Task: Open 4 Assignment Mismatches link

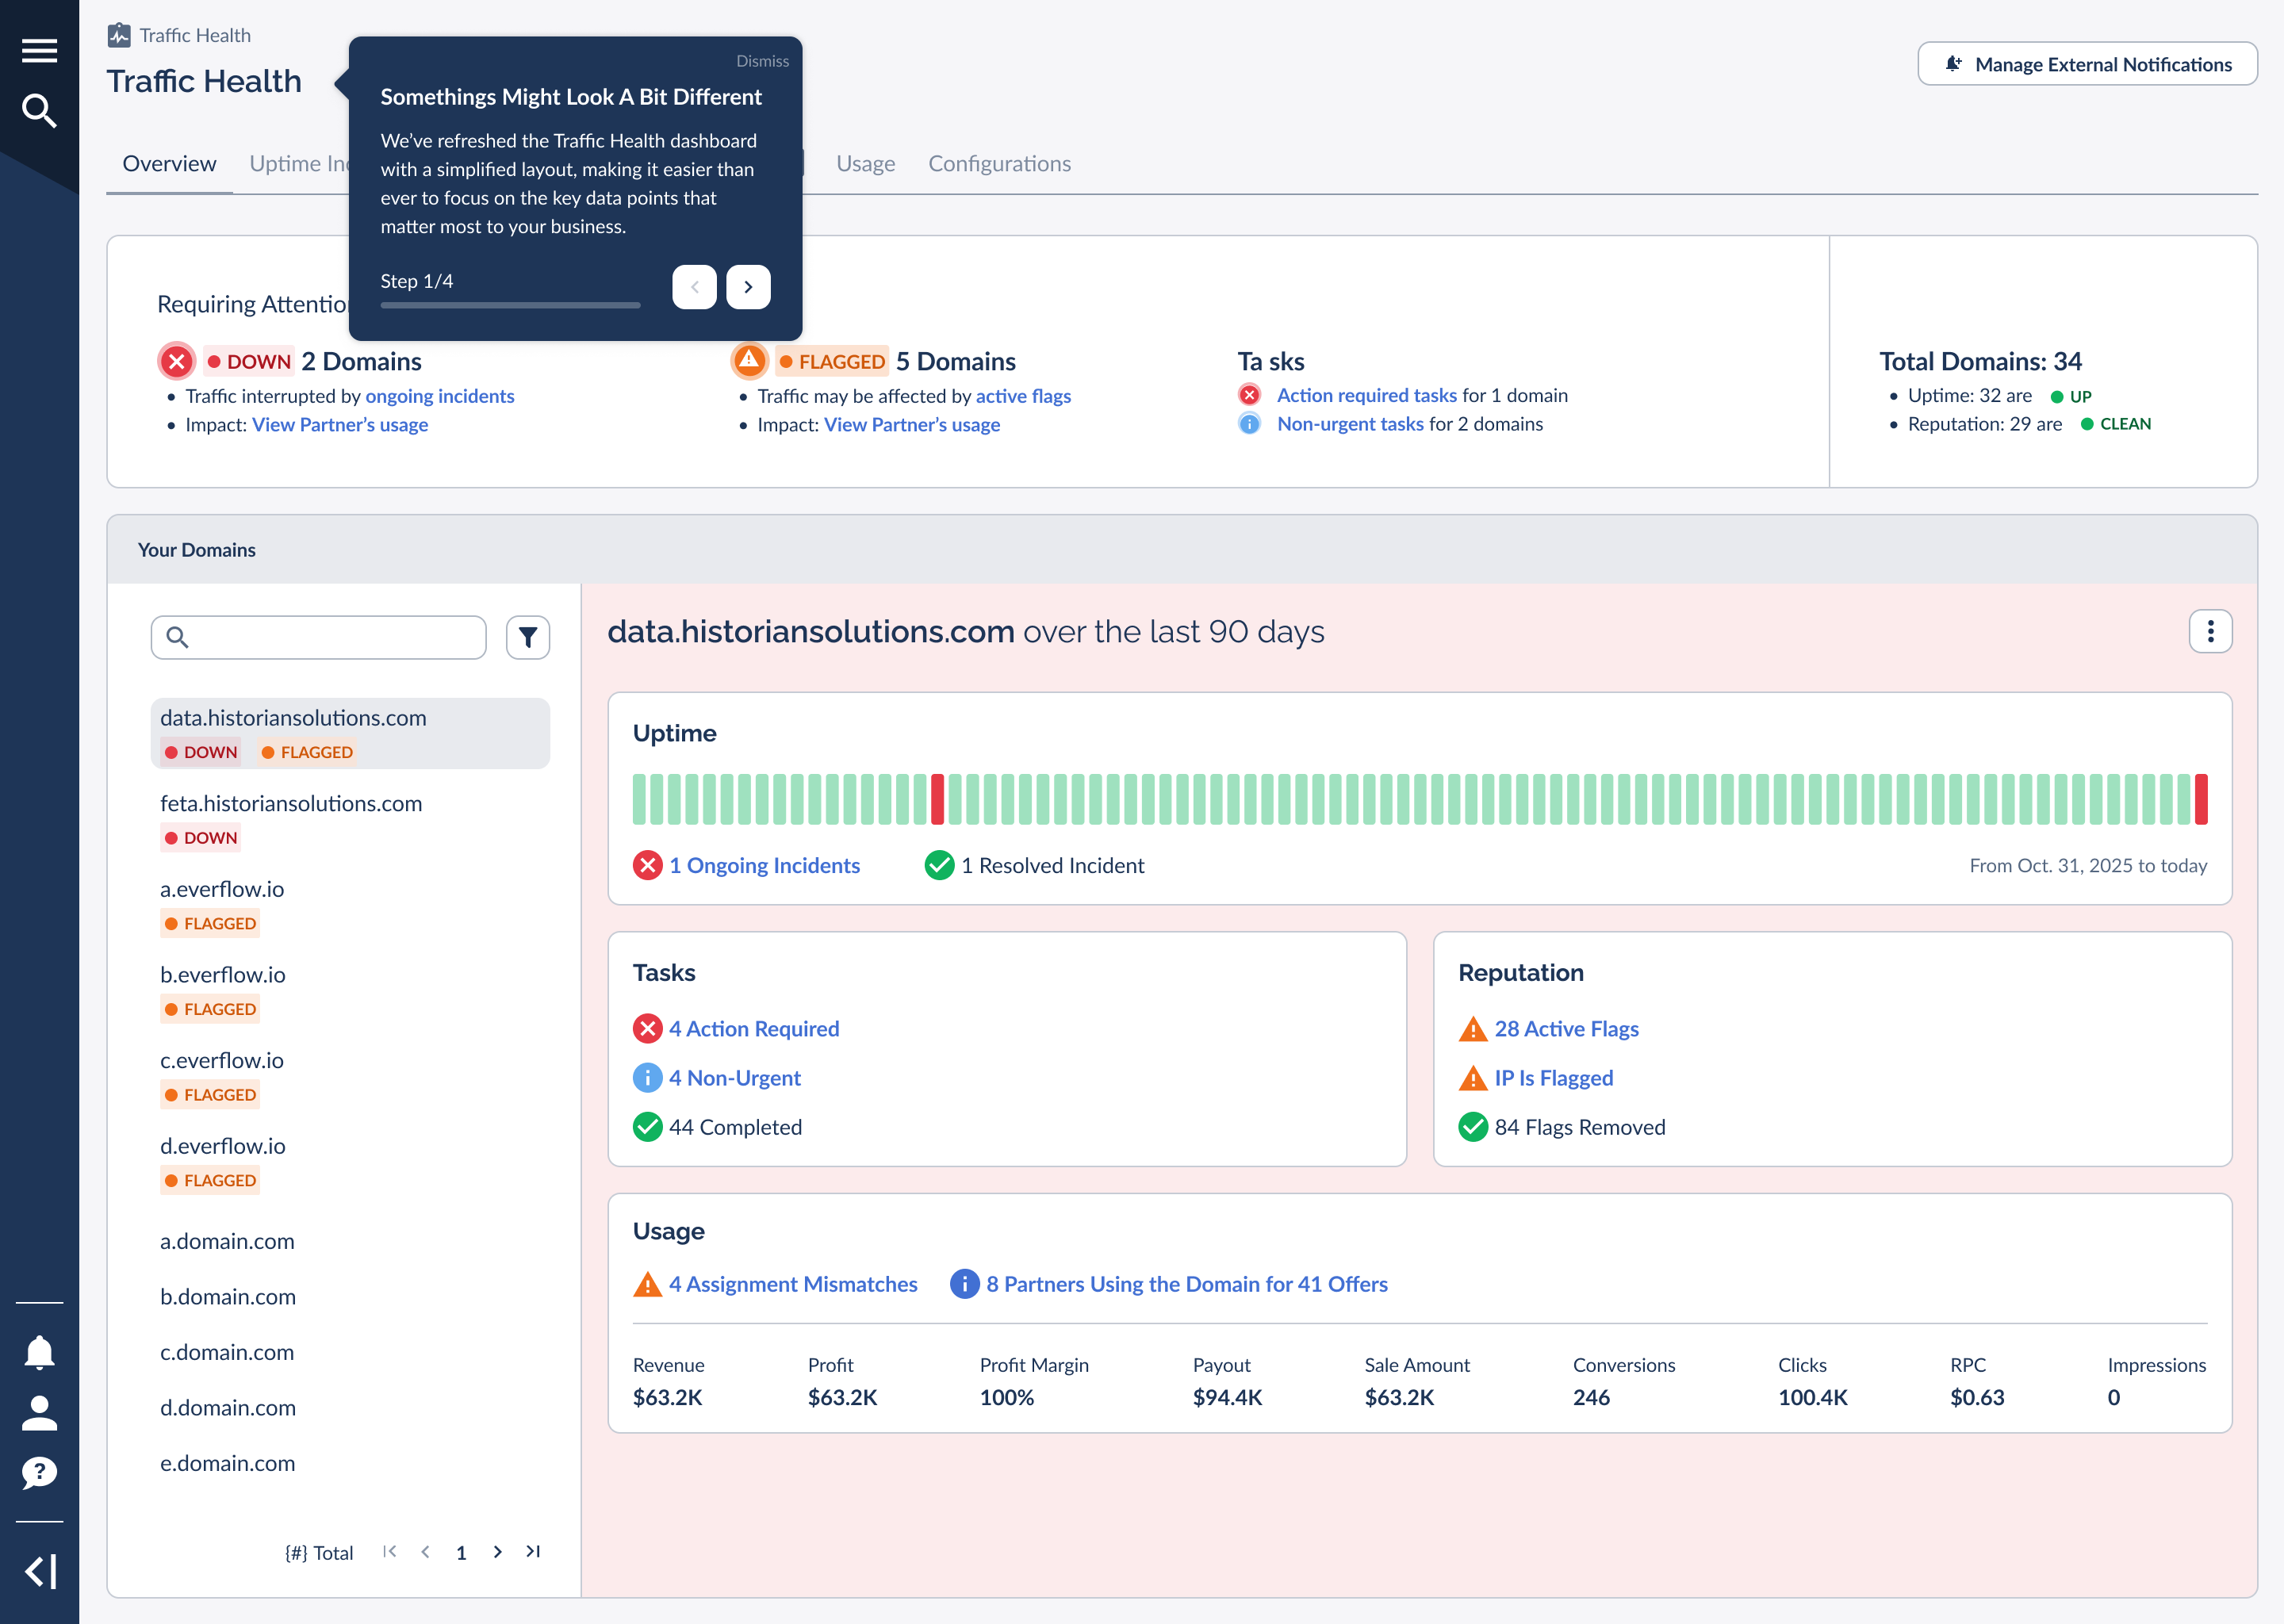Action: click(x=793, y=1283)
